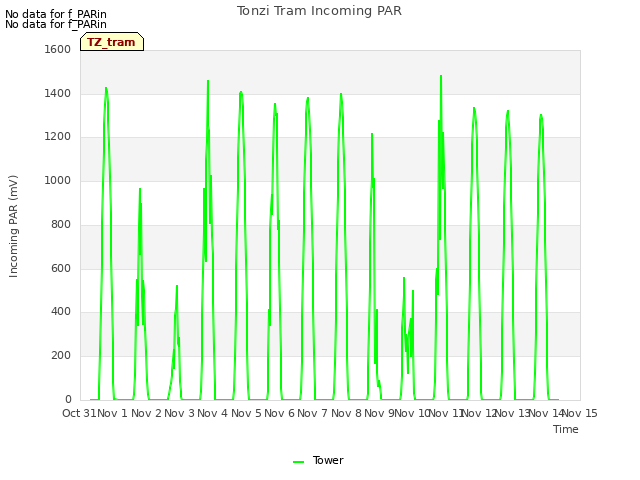
Task: Click the Nov 3 x-axis date label
Action: coord(179,413)
